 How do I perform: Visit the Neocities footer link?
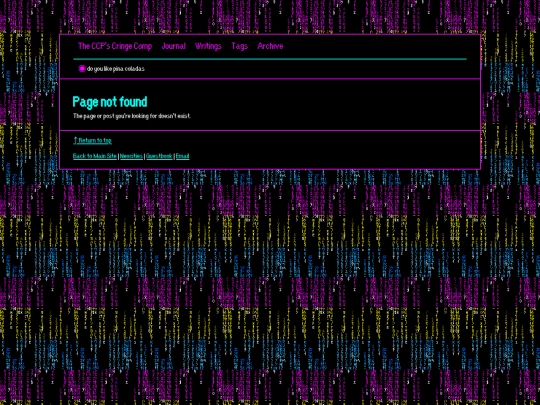pyautogui.click(x=131, y=156)
